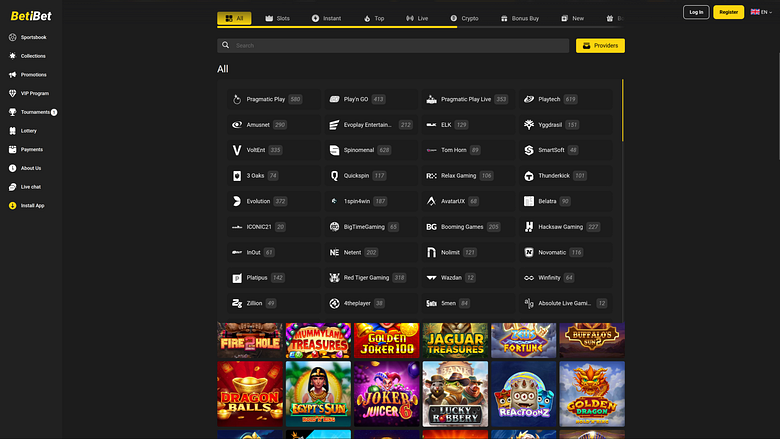780x439 pixels.
Task: Open the Instant games tab
Action: coord(326,18)
